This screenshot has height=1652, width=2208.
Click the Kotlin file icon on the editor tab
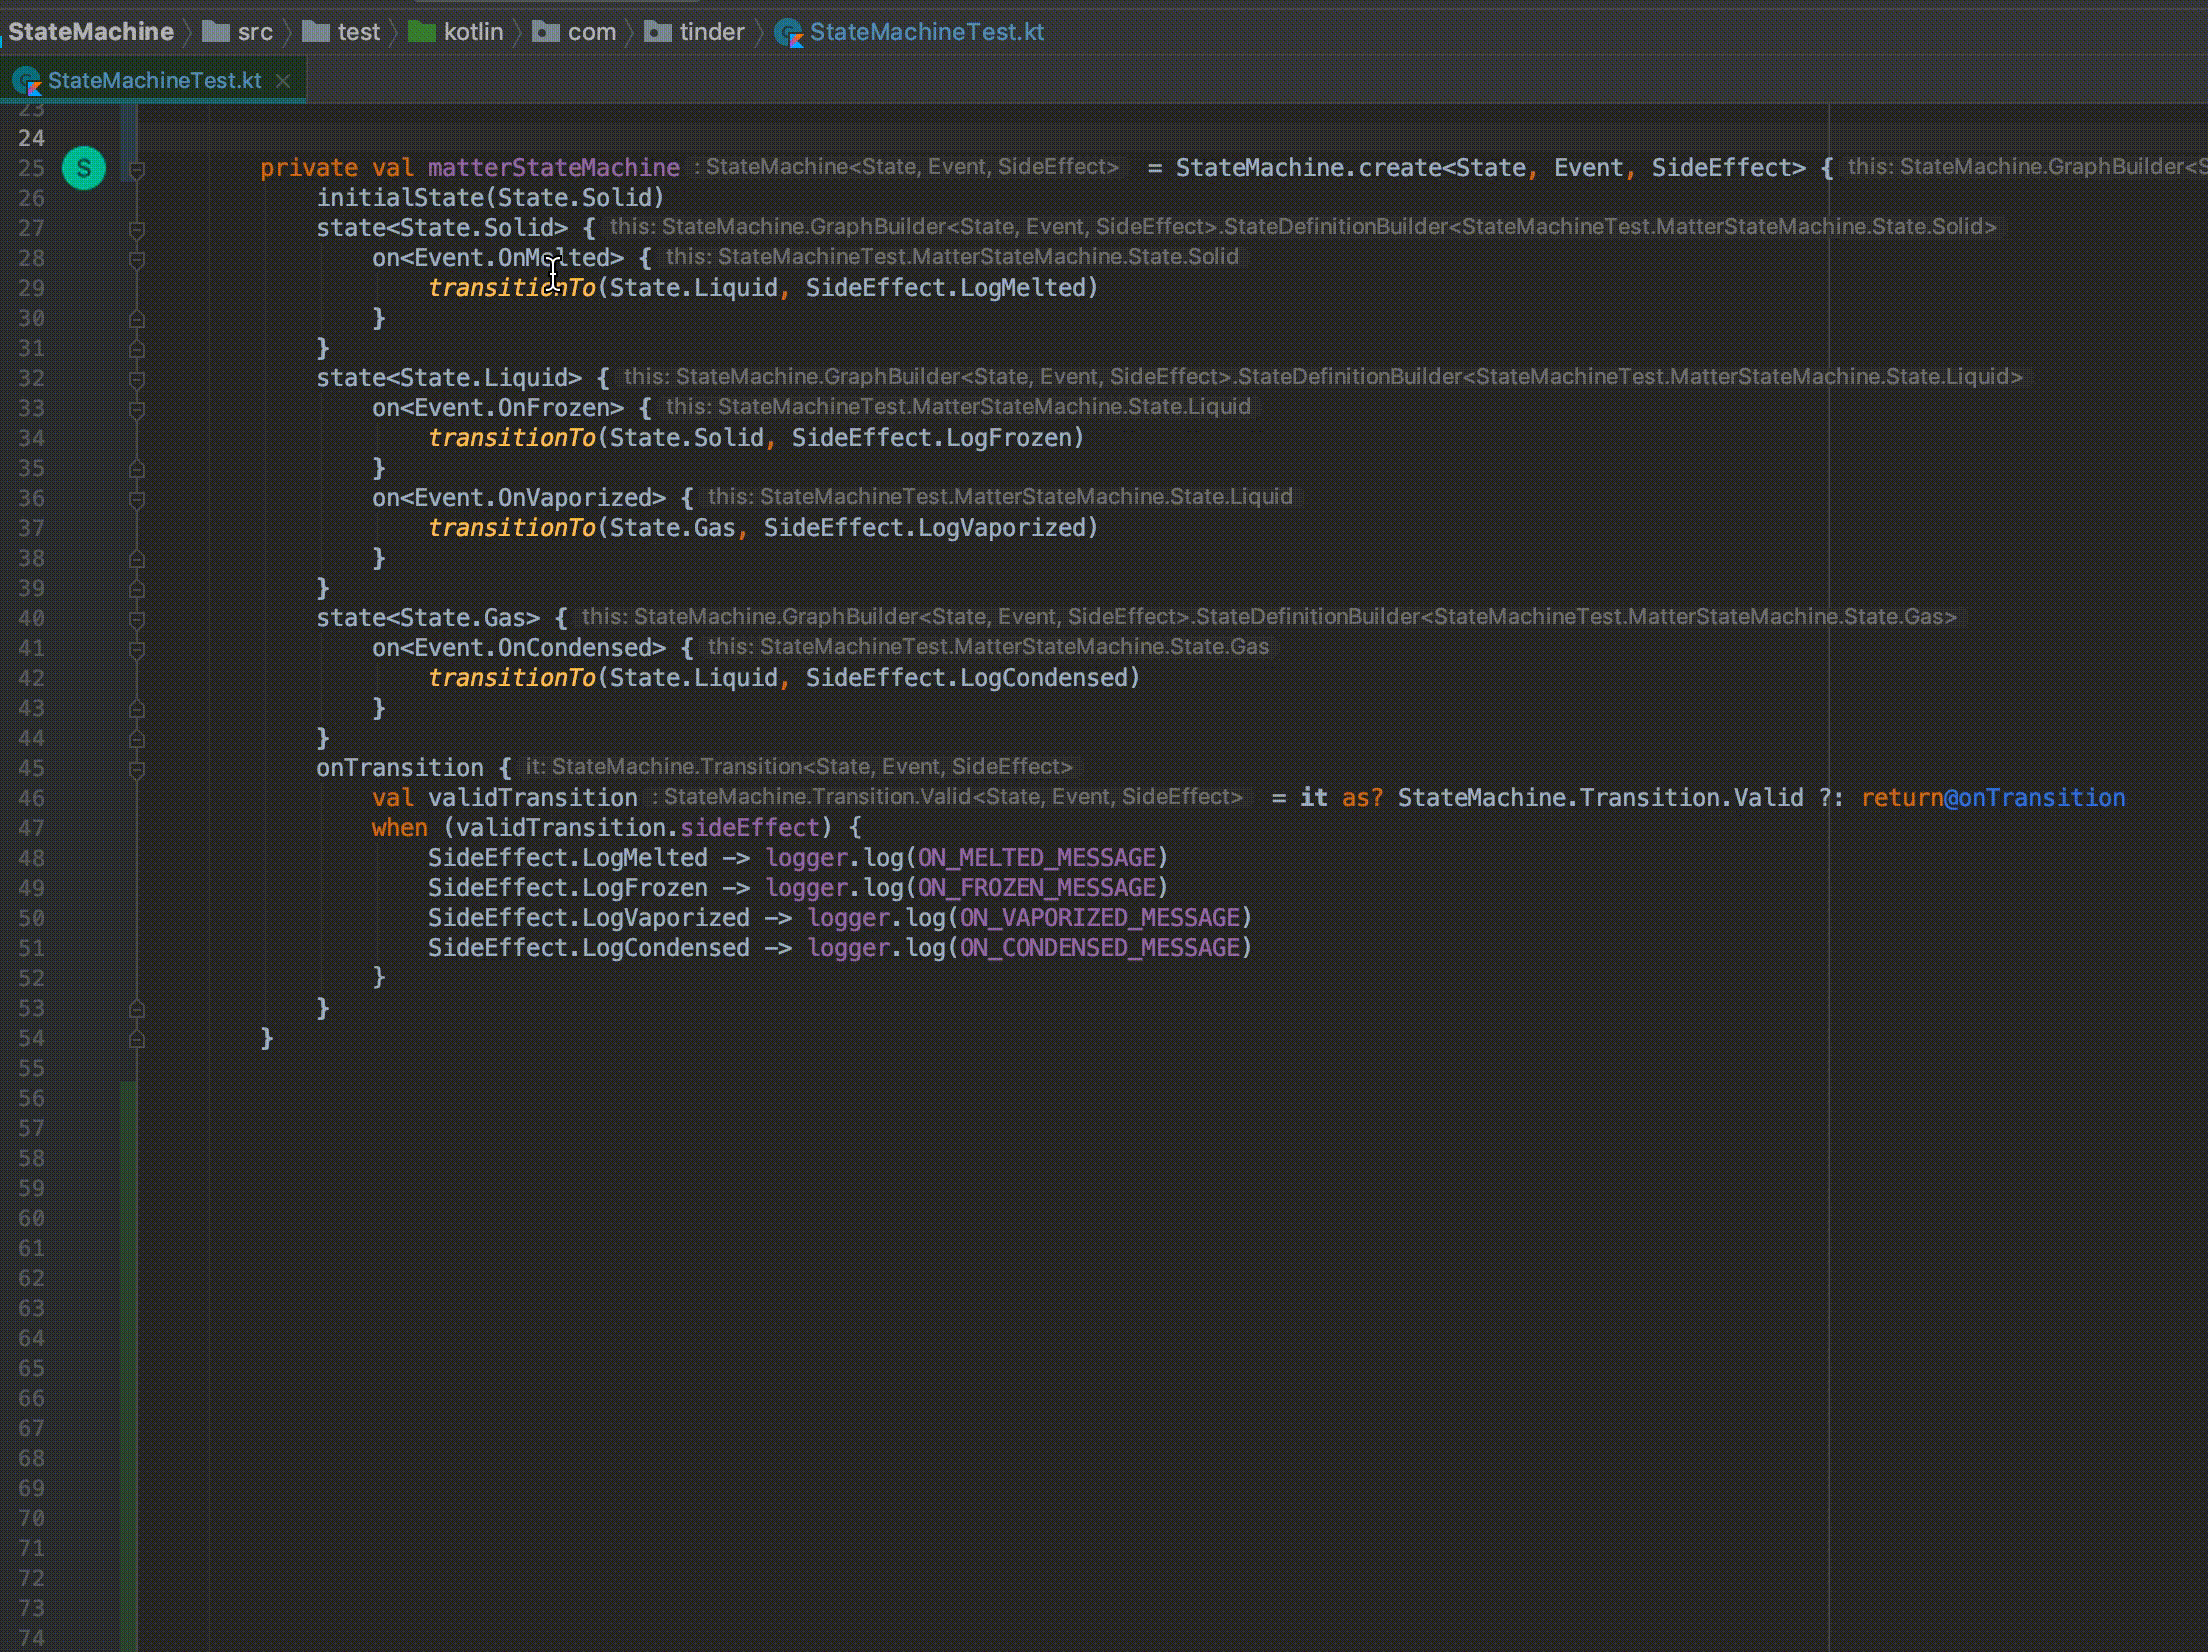27,81
